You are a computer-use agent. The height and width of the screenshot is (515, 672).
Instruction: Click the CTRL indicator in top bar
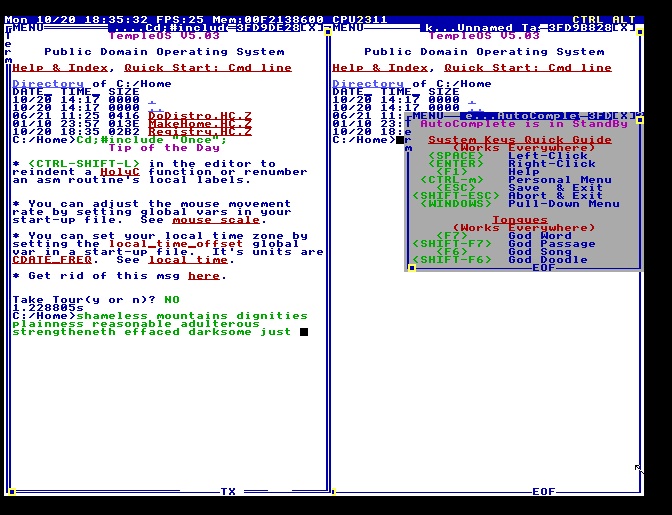(588, 20)
